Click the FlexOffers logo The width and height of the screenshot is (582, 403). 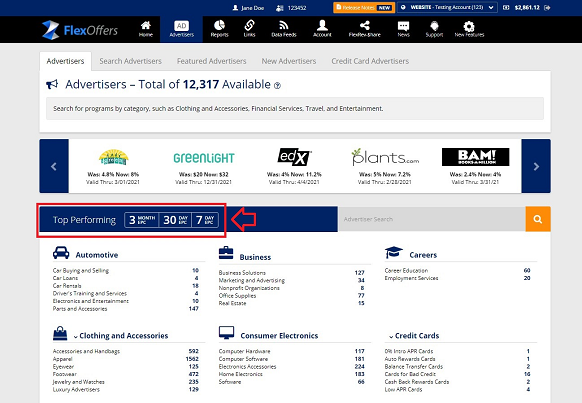80,30
